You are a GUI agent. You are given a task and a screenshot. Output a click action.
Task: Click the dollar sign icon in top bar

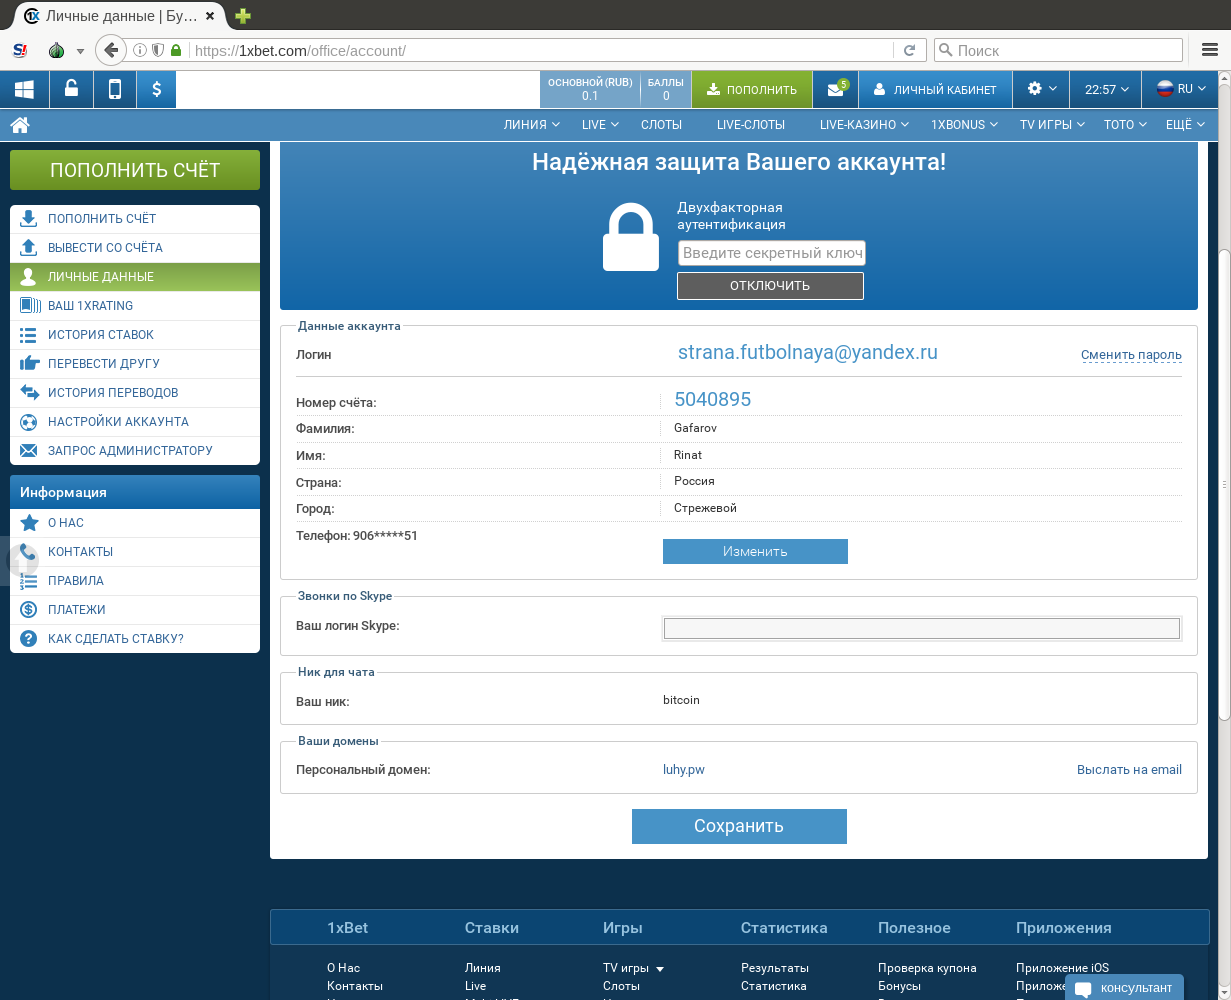point(157,89)
